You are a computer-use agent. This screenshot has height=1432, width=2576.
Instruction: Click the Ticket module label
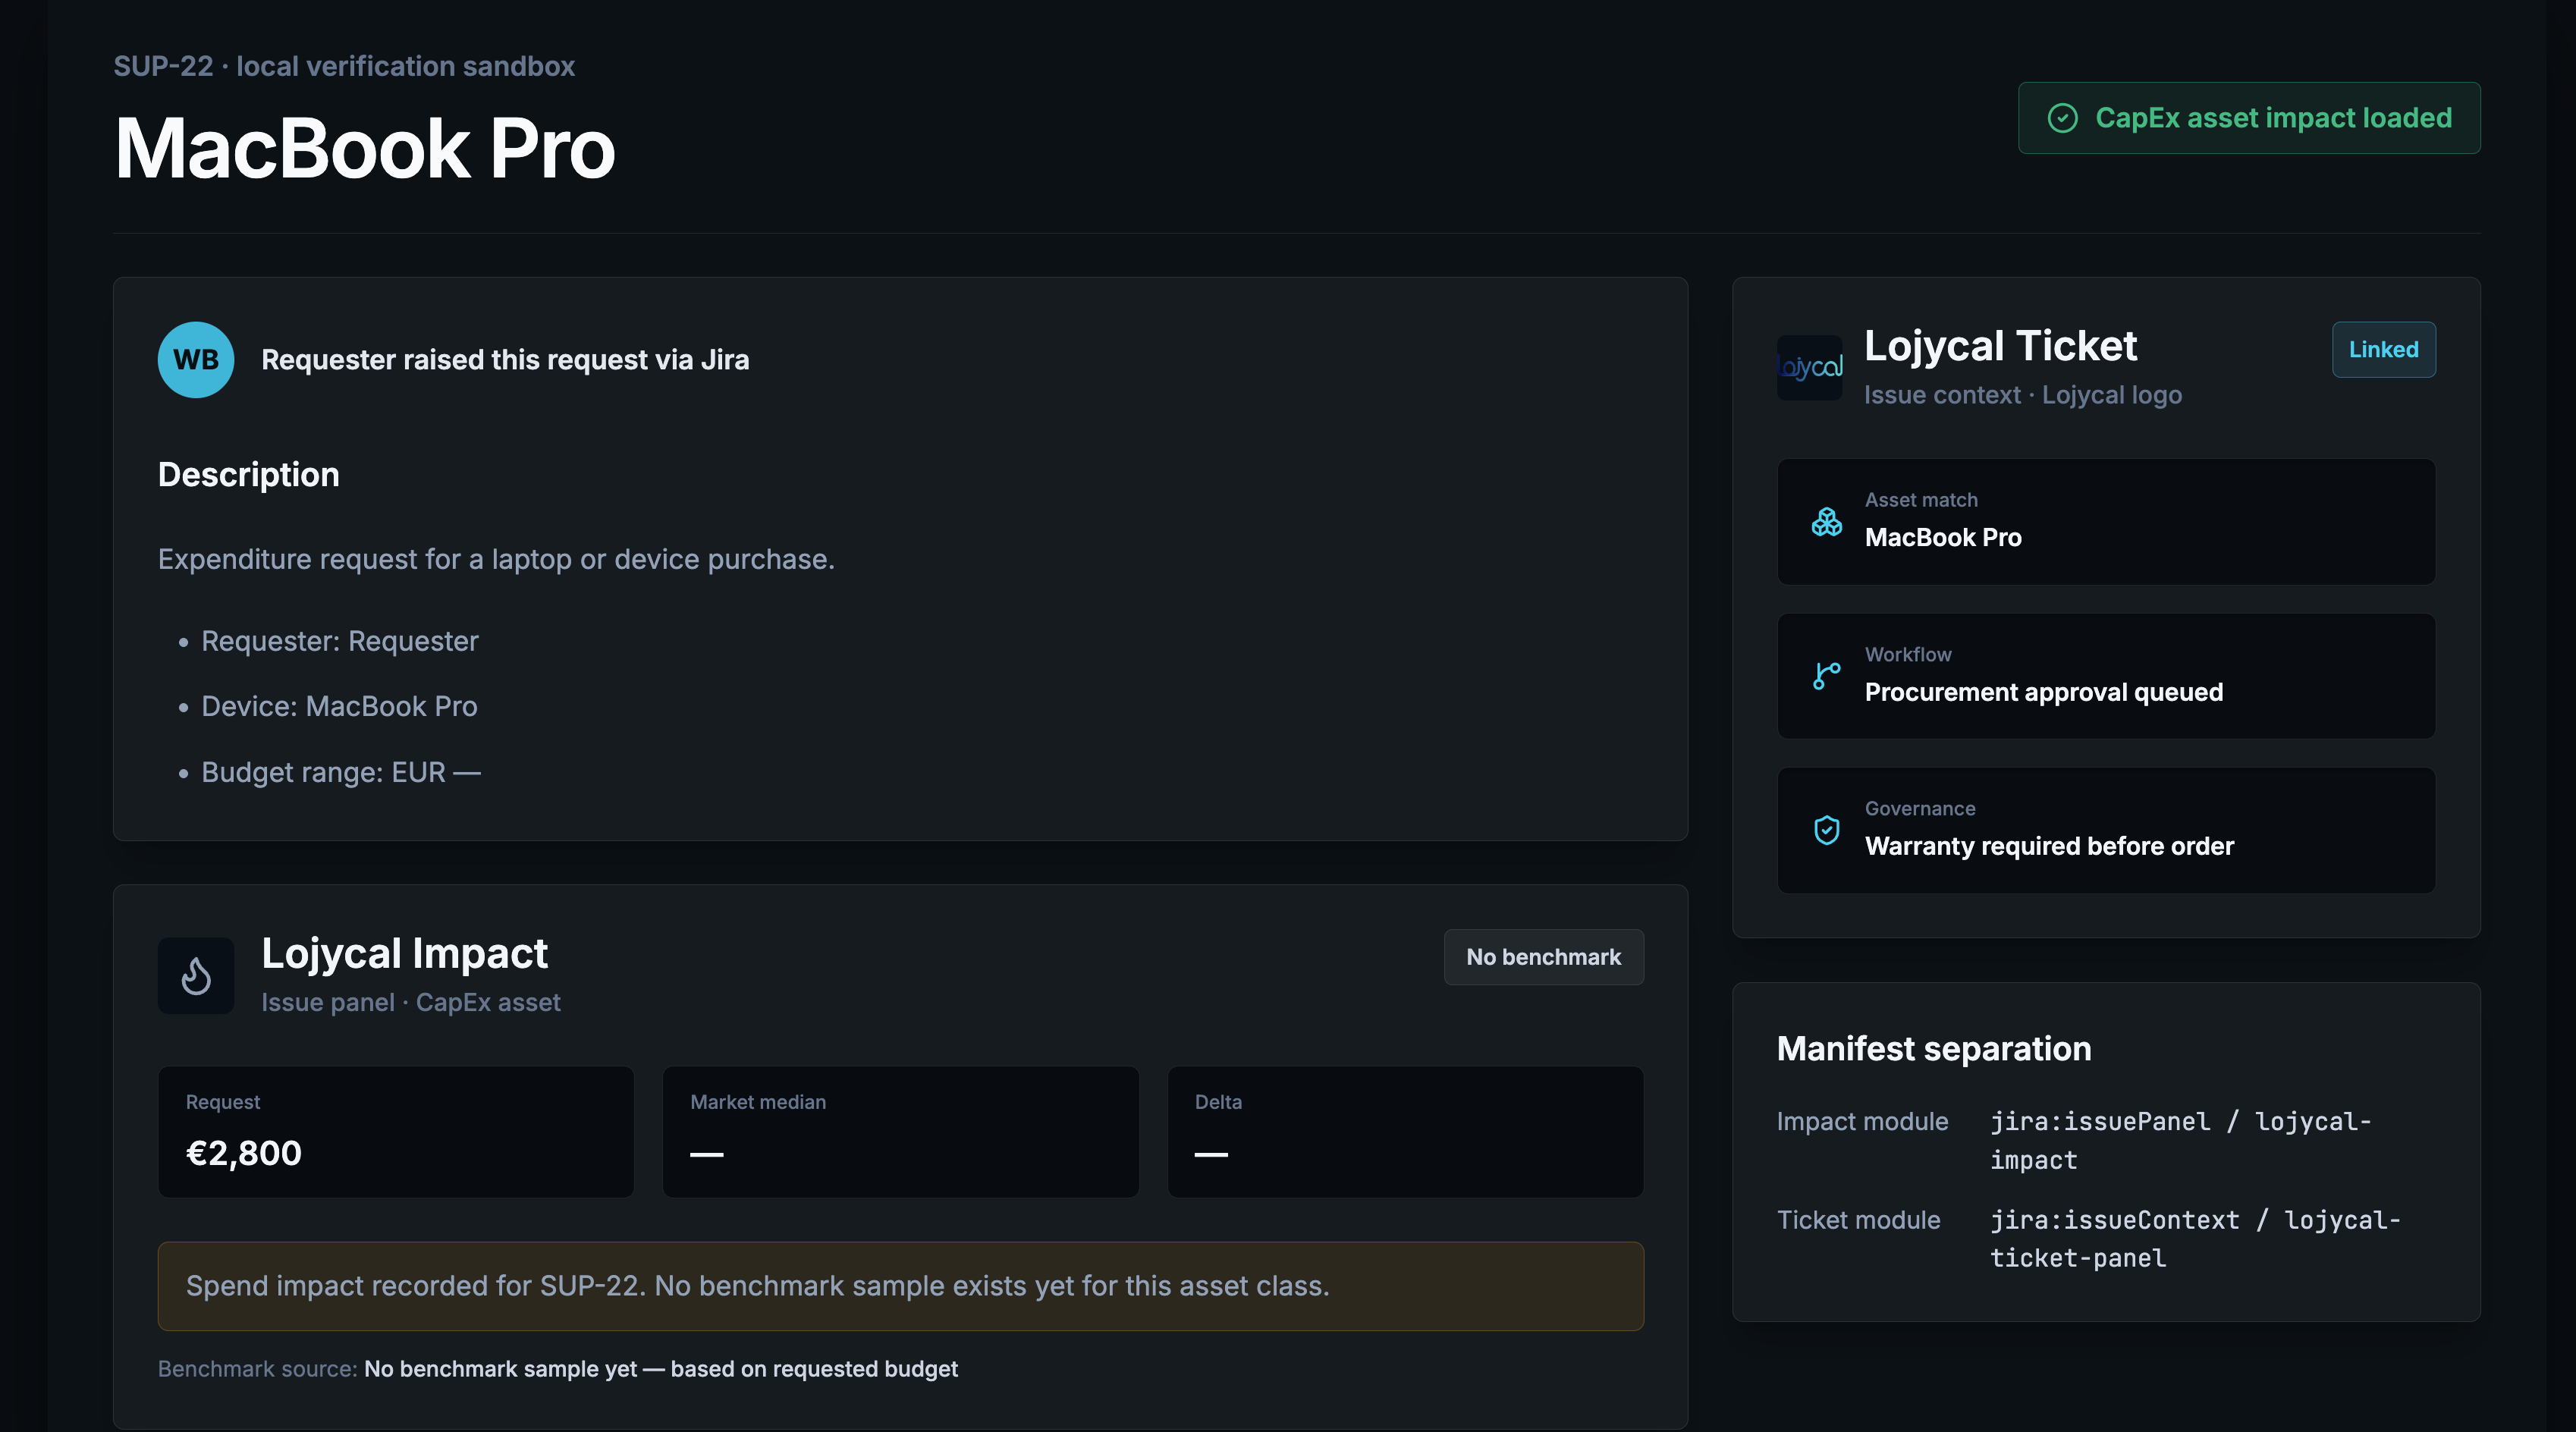tap(1858, 1220)
